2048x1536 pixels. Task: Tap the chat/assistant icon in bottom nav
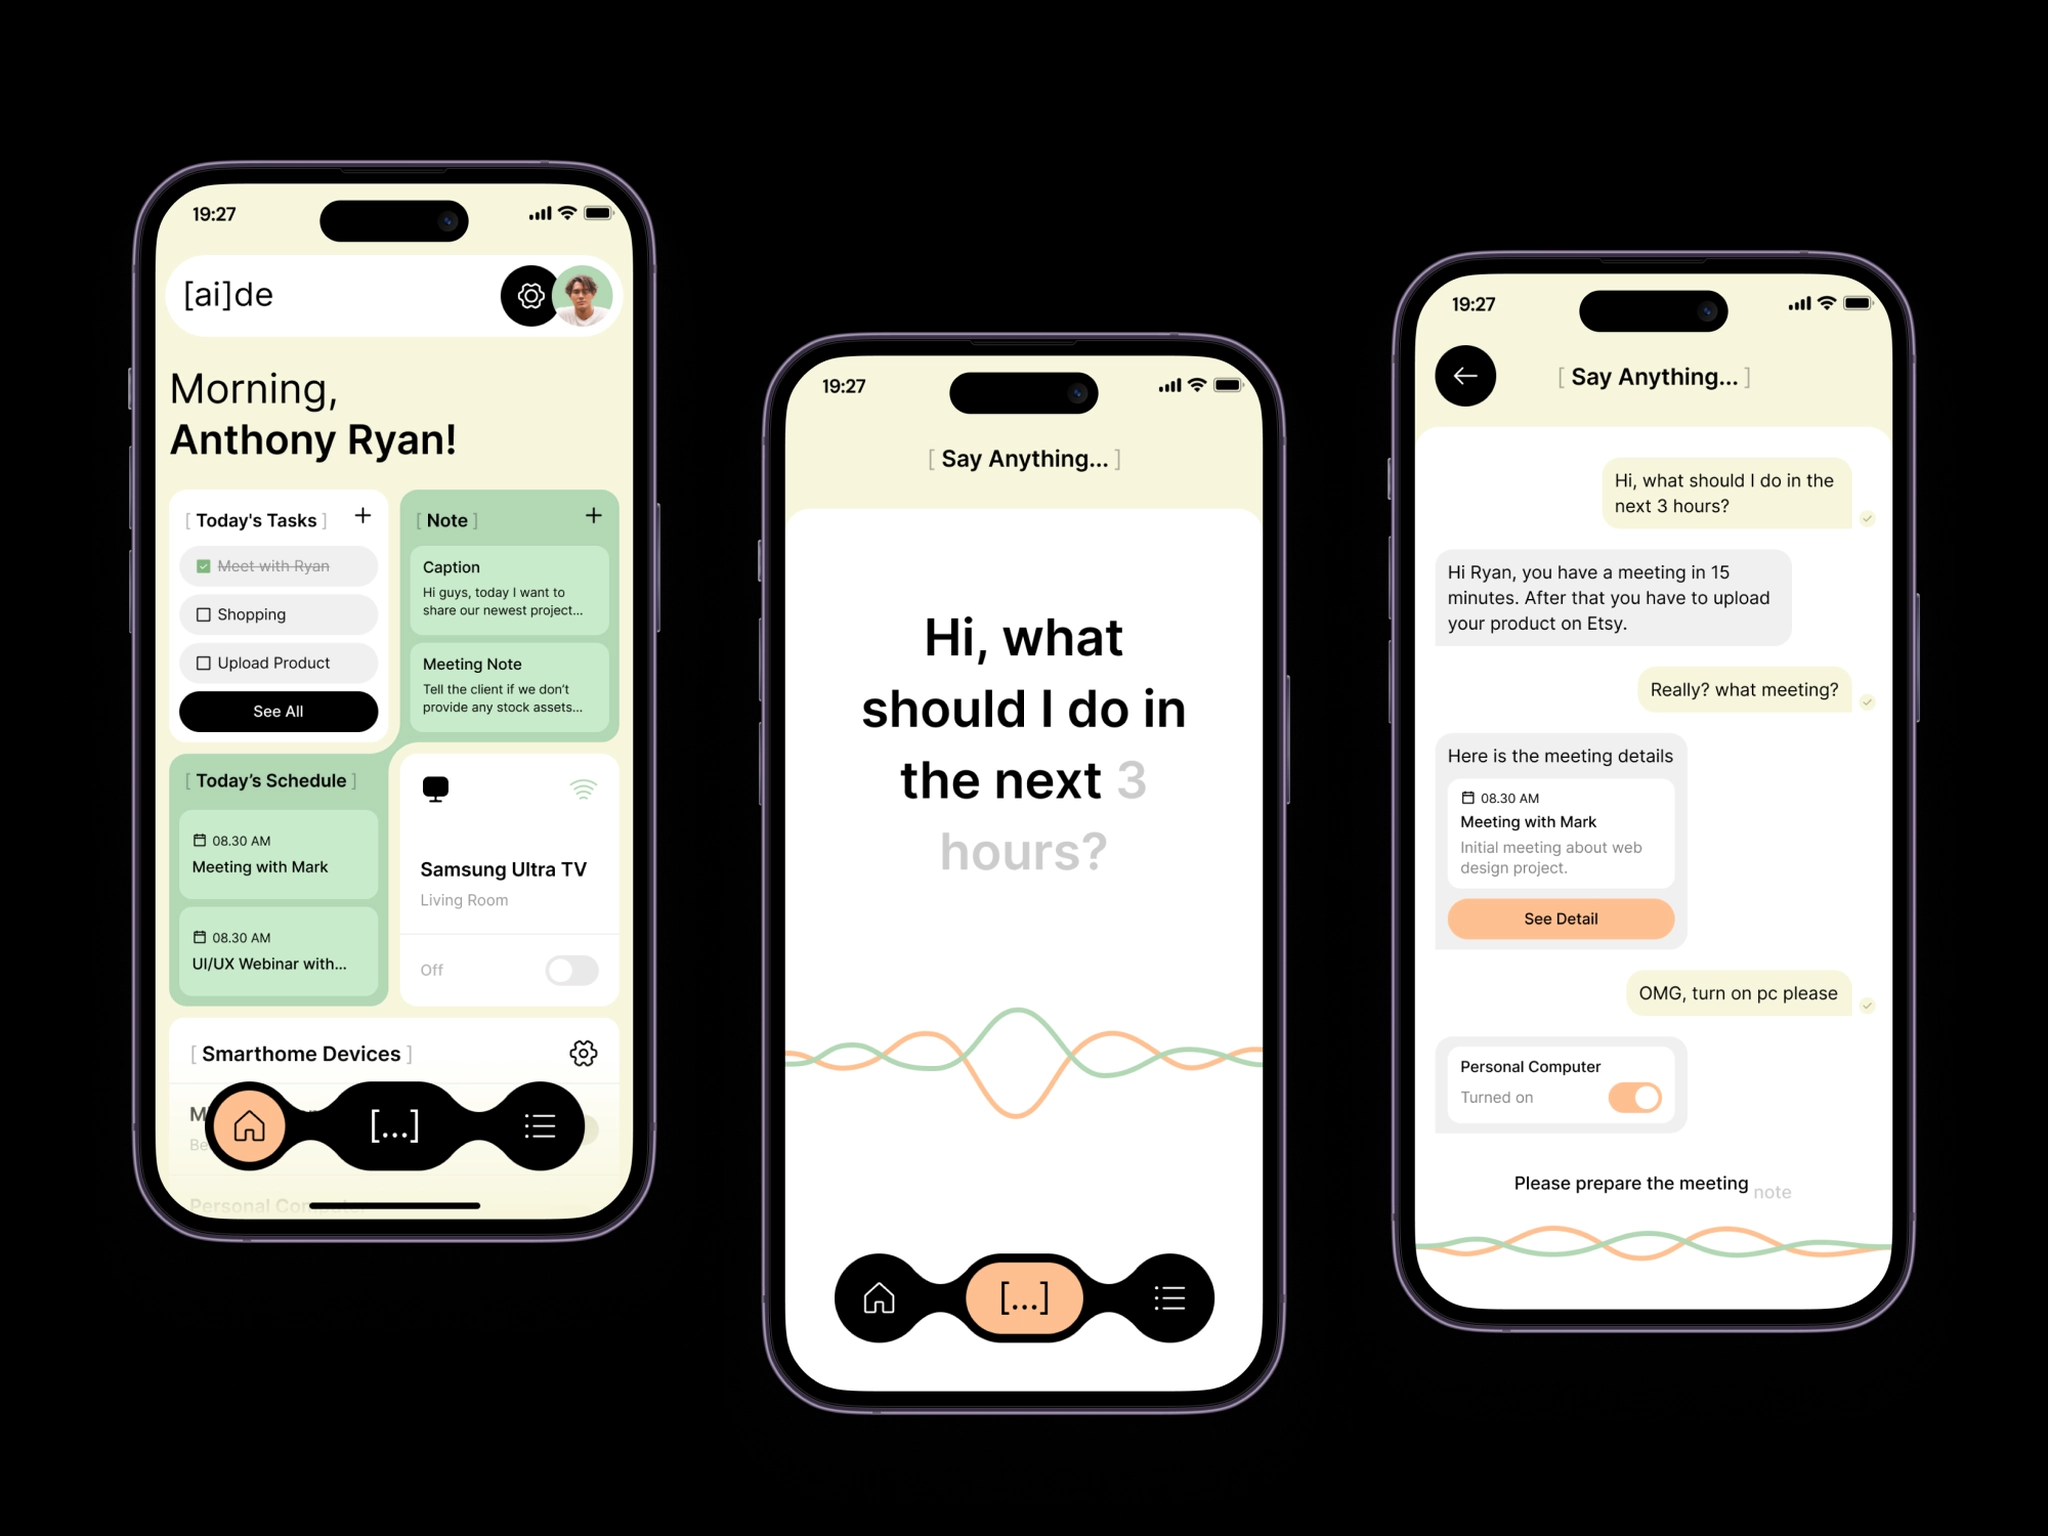(393, 1126)
